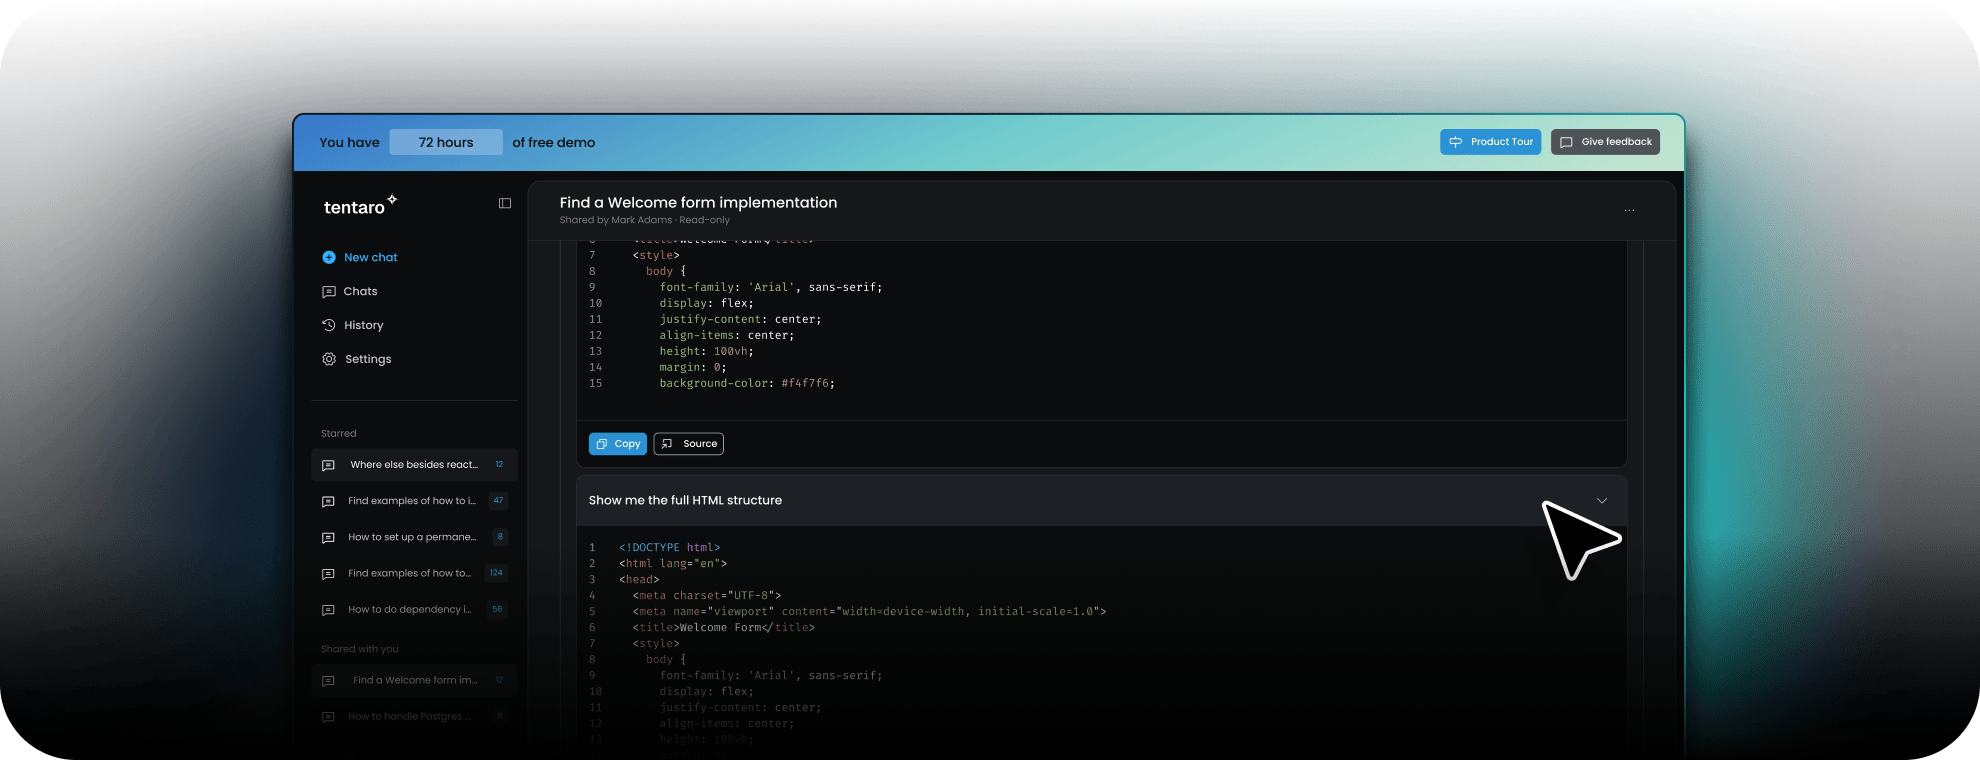Viewport: 1980px width, 760px height.
Task: Launch the Product Tour
Action: point(1490,142)
